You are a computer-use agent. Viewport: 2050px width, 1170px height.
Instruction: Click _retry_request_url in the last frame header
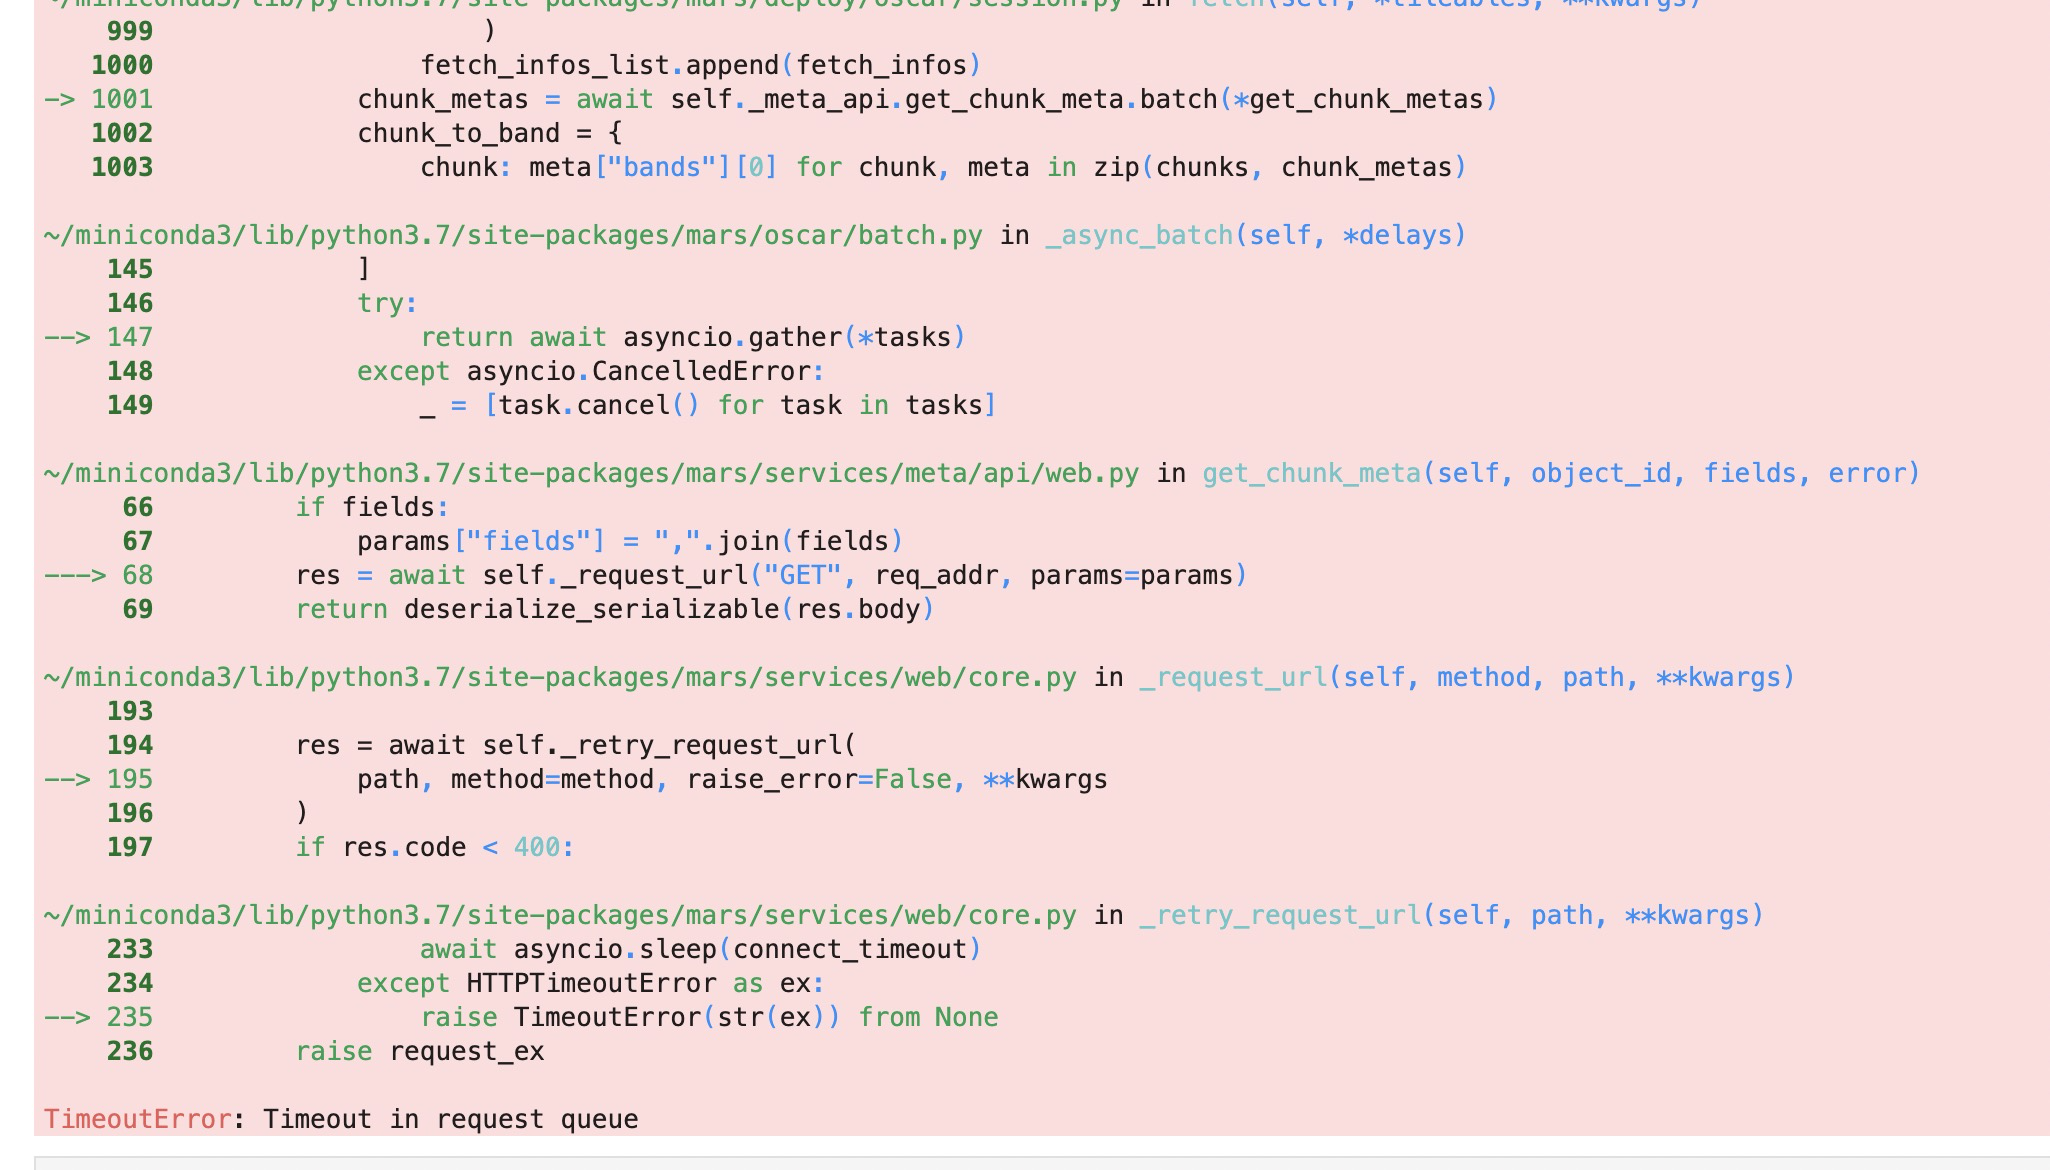pyautogui.click(x=1280, y=915)
